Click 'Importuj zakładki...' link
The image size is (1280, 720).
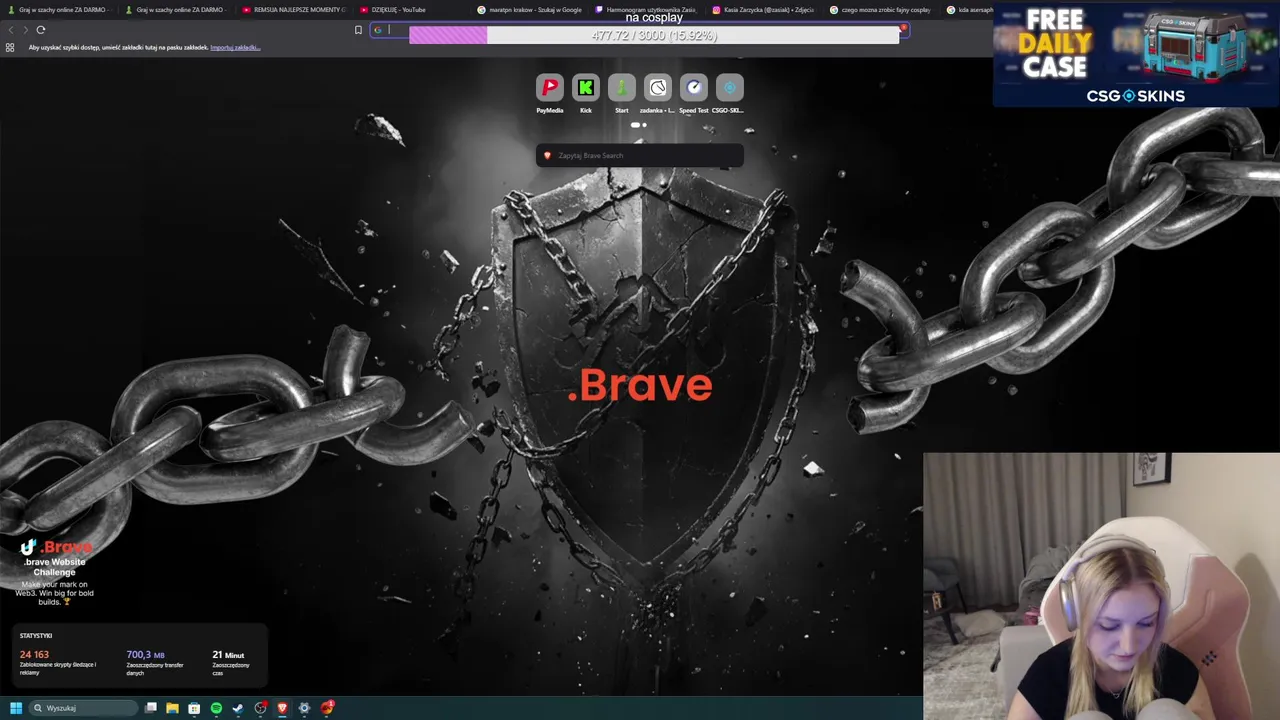[235, 47]
